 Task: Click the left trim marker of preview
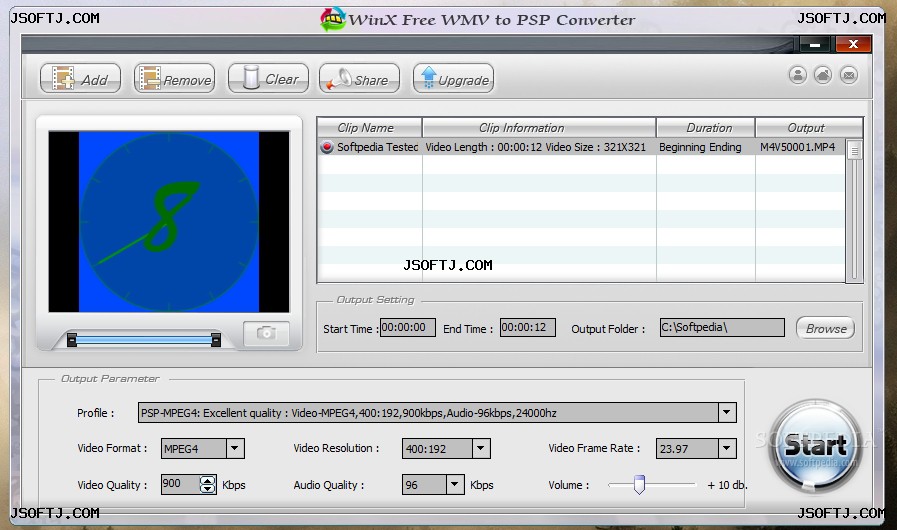coord(72,339)
